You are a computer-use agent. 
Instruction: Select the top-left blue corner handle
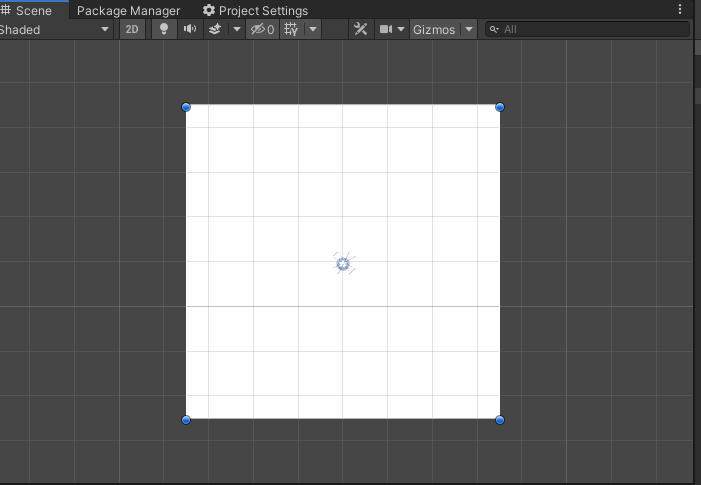pyautogui.click(x=186, y=107)
